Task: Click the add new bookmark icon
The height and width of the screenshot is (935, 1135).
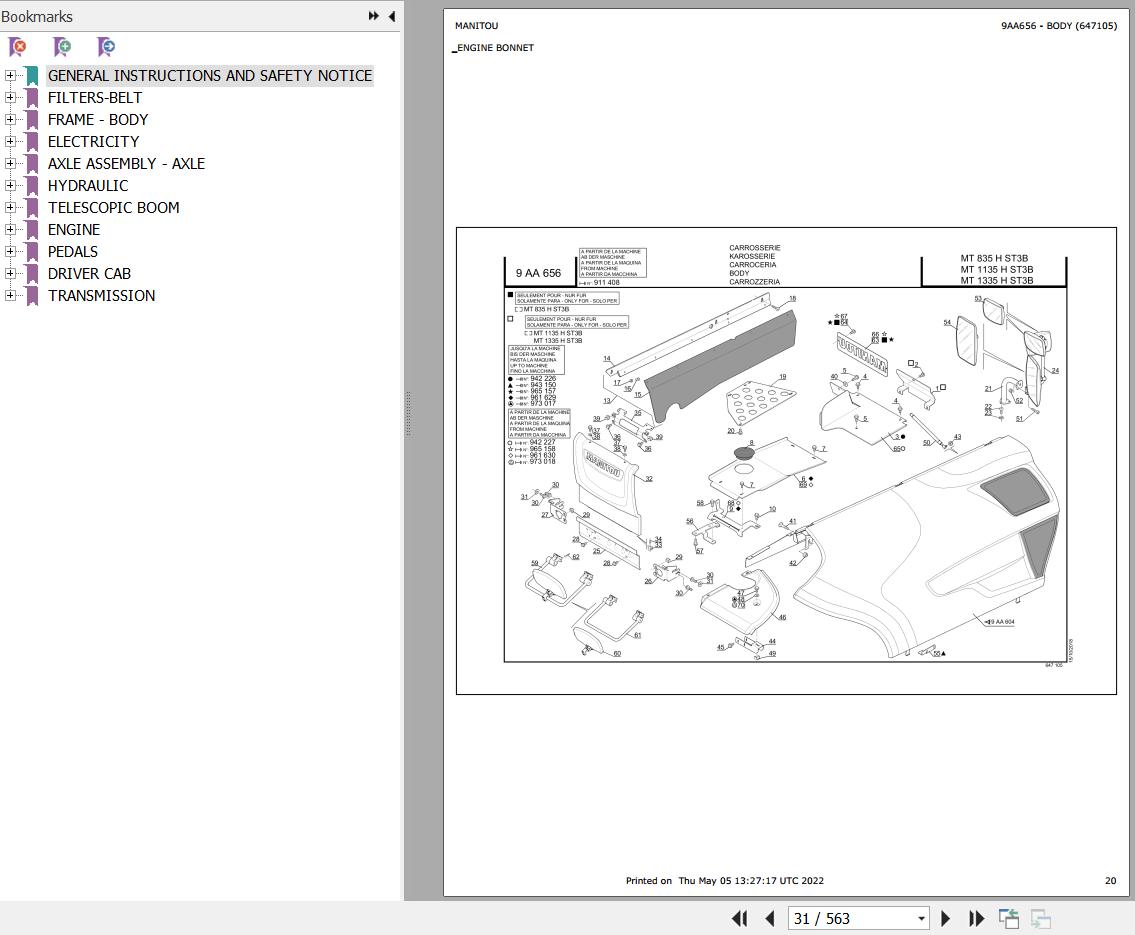Action: coord(62,47)
